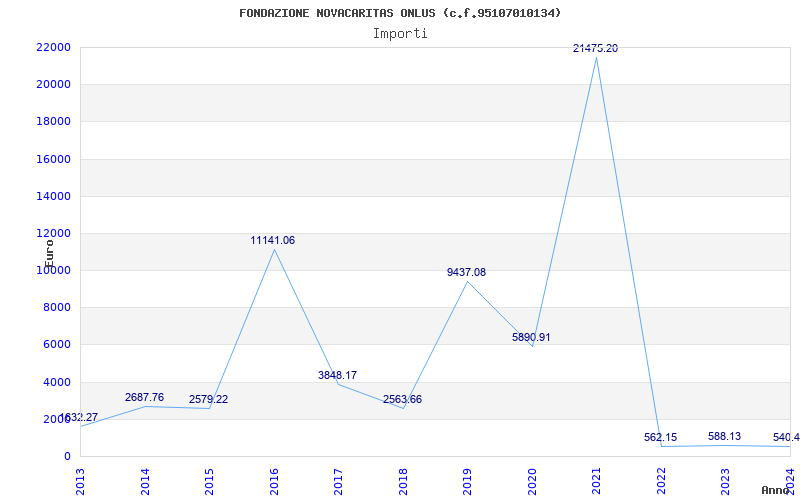Viewport: 800px width, 500px height.
Task: Click the line peak point at 2021
Action: pos(596,57)
